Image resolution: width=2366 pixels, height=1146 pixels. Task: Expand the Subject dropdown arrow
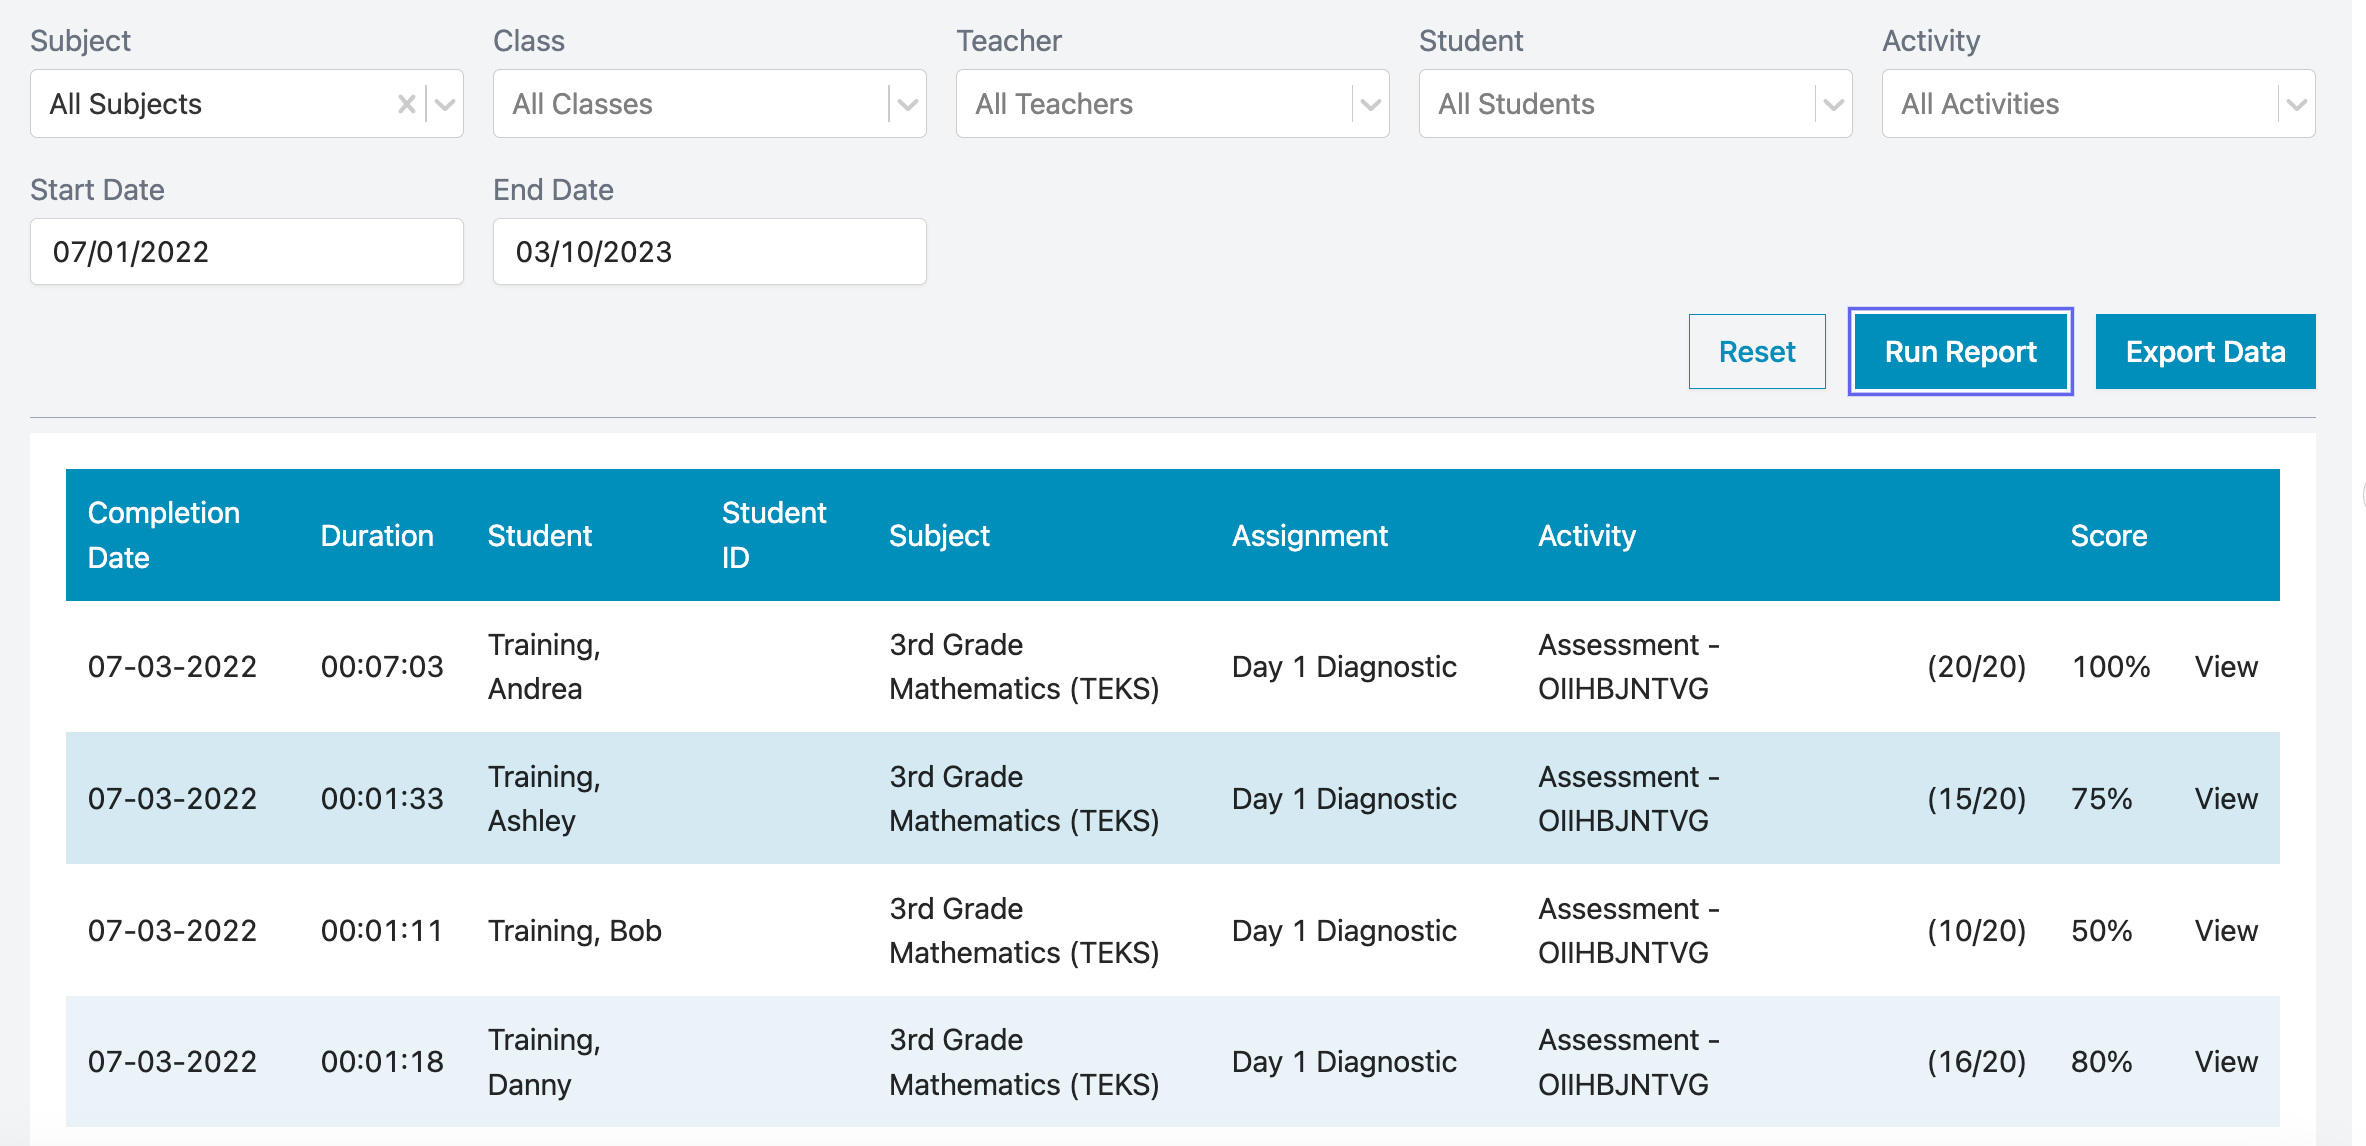(x=446, y=104)
